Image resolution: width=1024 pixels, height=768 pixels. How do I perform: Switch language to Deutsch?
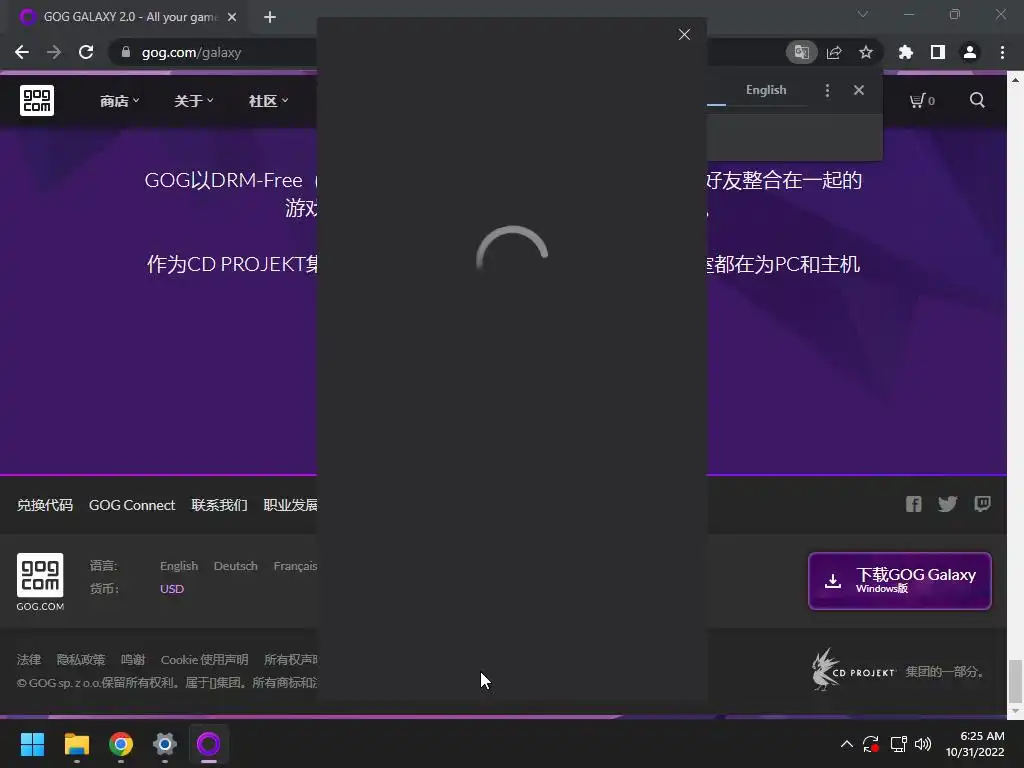click(236, 566)
